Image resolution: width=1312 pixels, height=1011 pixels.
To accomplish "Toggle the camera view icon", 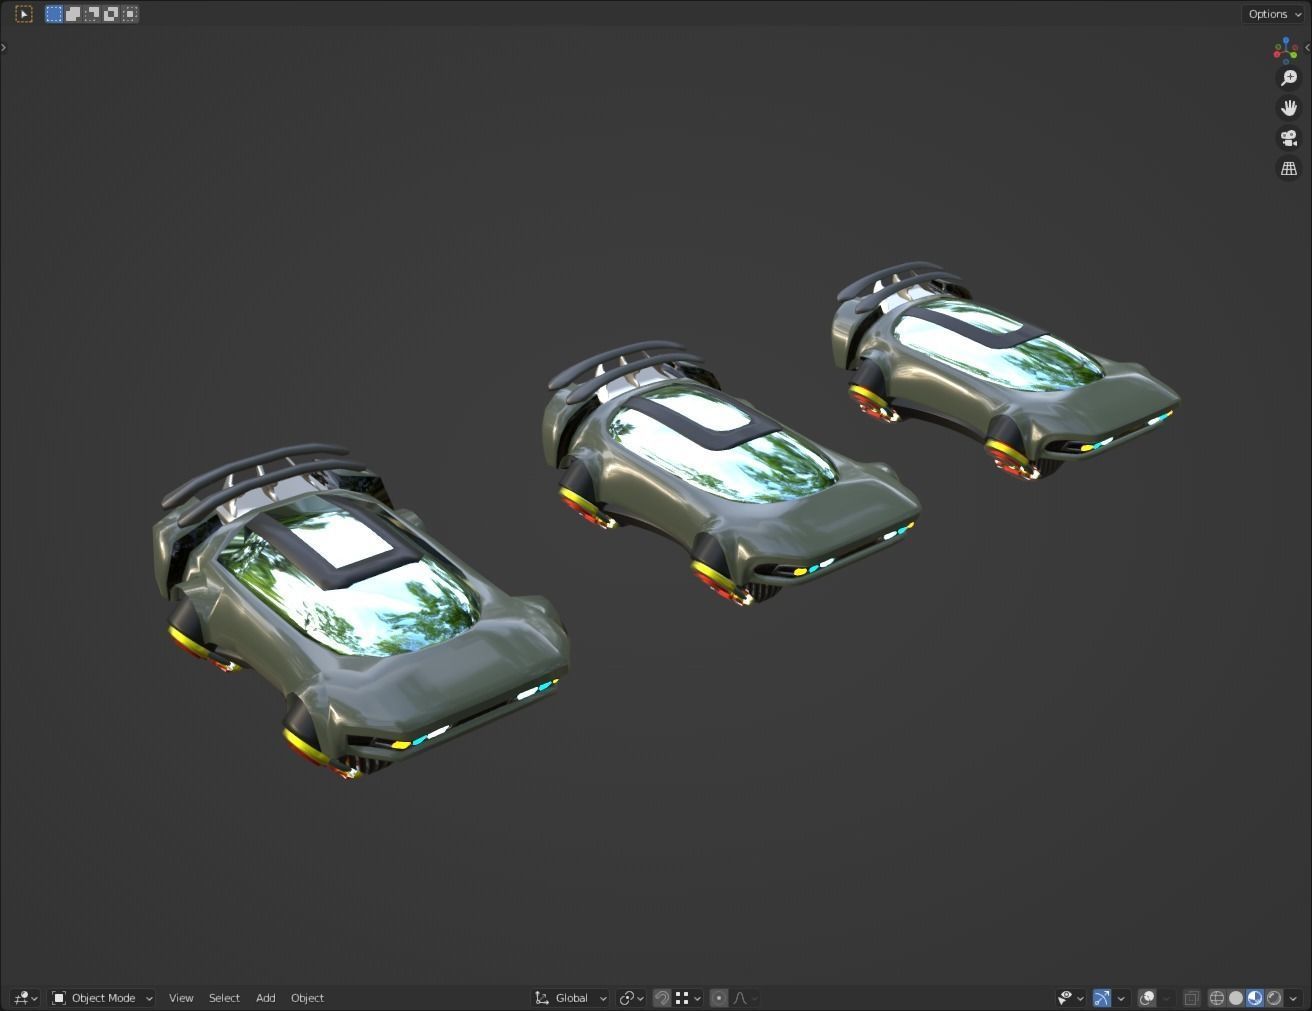I will click(x=1289, y=138).
